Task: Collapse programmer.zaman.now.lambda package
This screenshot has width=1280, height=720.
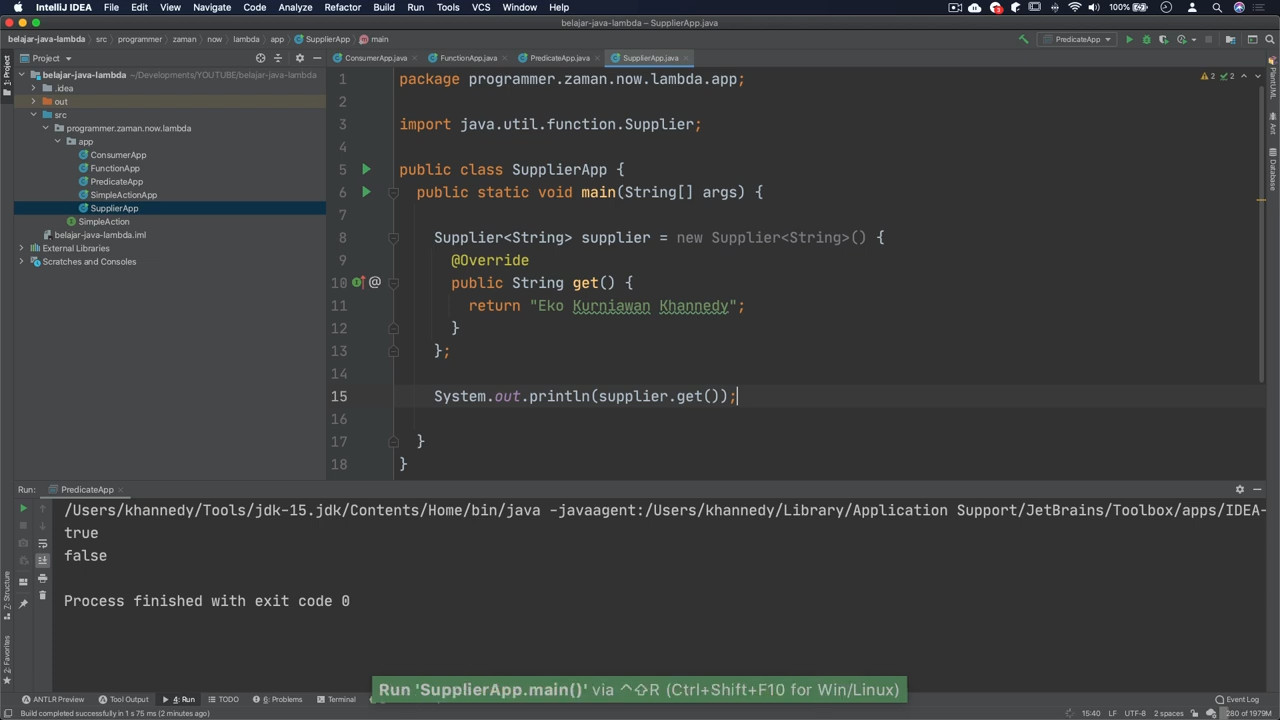Action: click(x=45, y=128)
